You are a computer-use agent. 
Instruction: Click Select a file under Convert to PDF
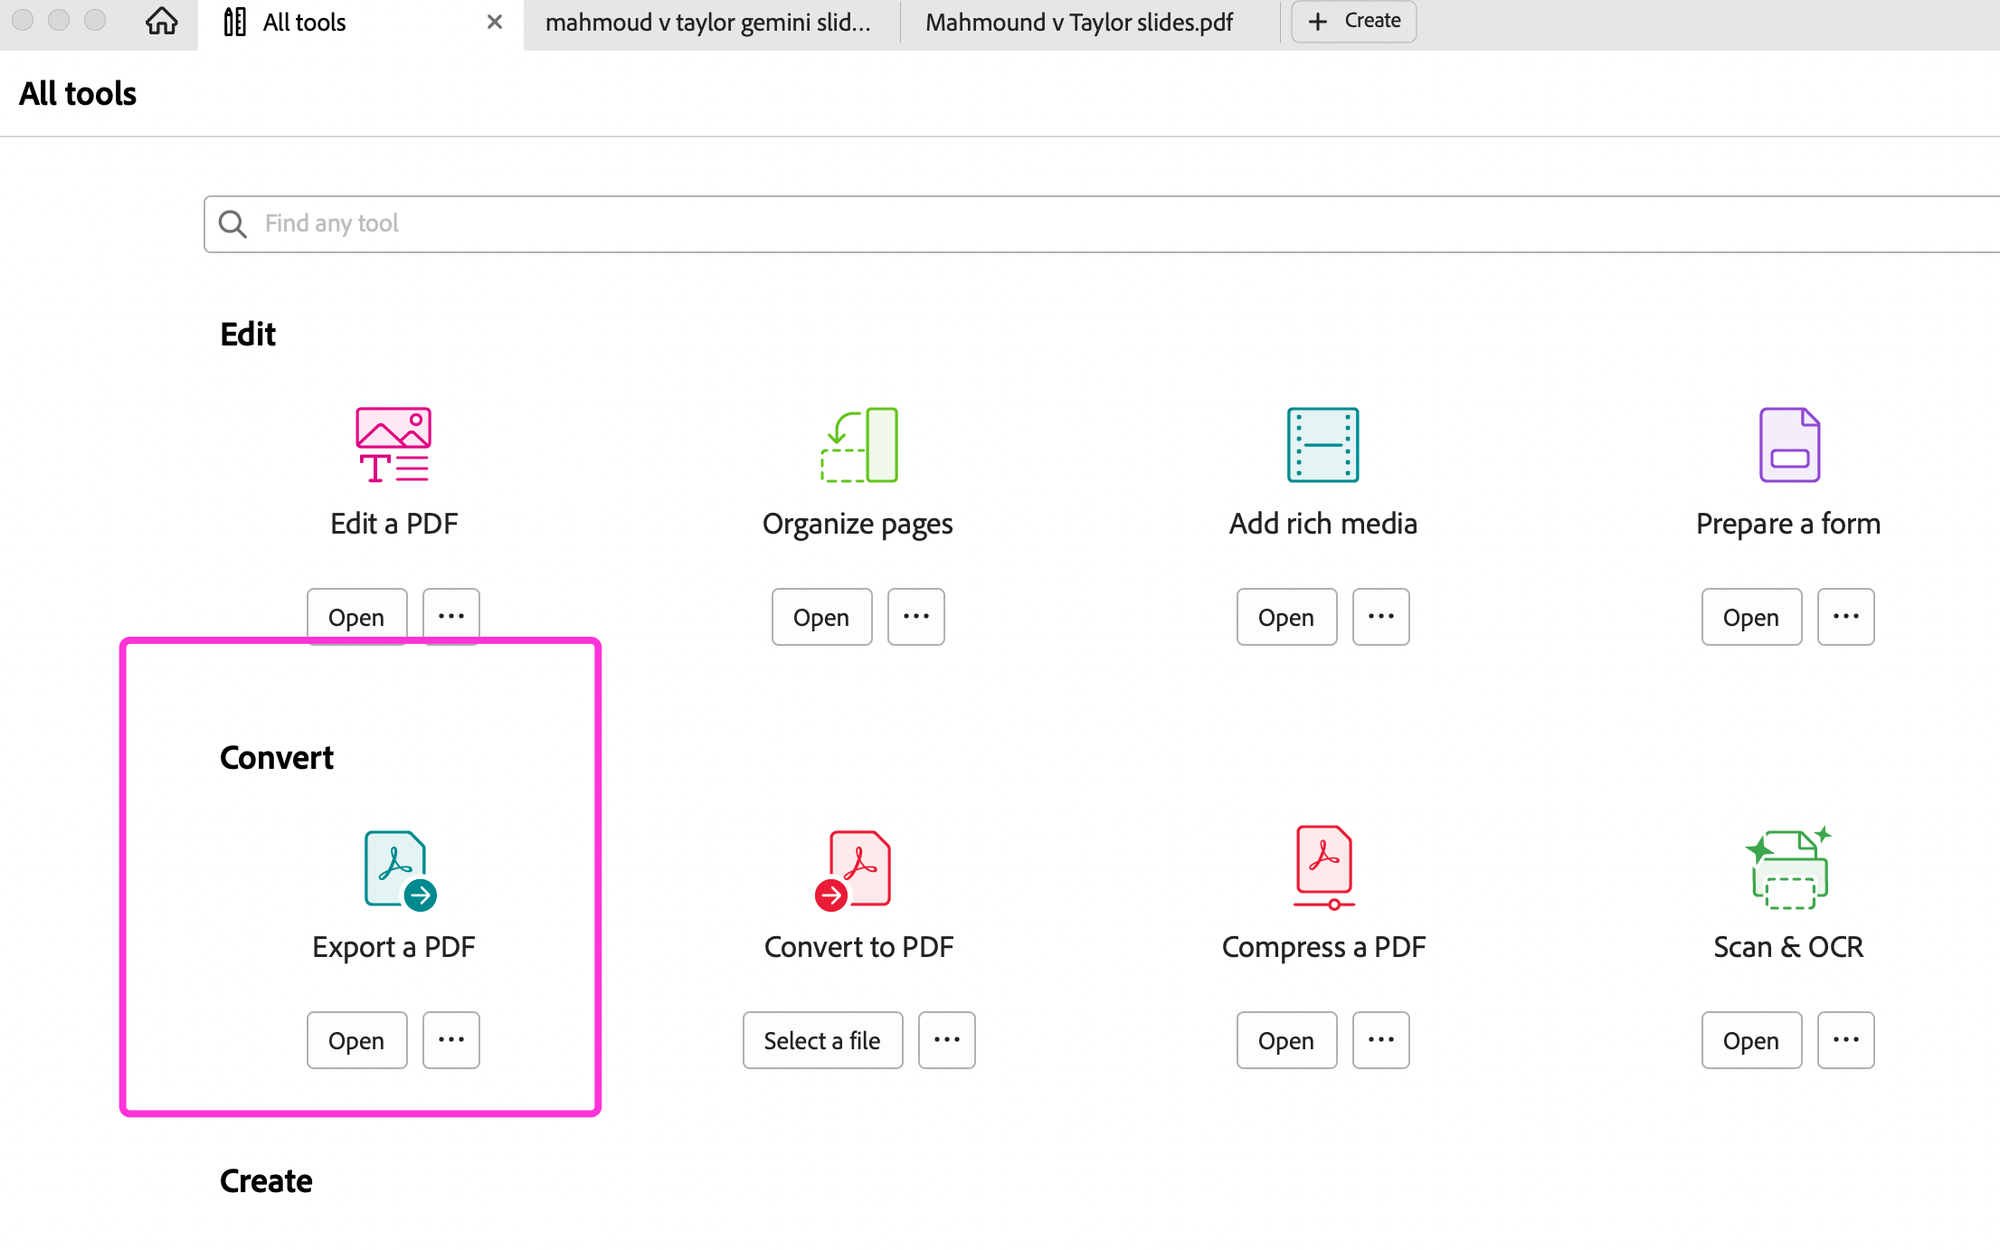click(x=822, y=1040)
